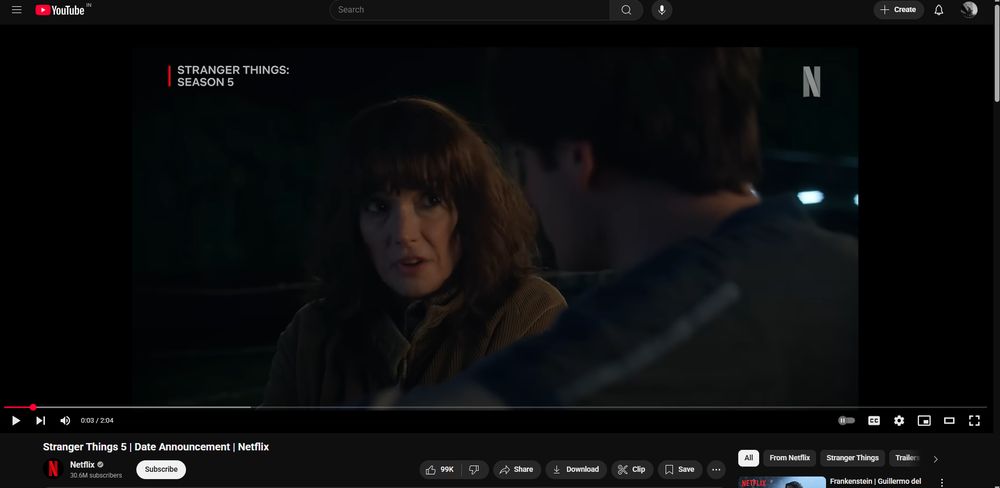Focus the Search input field
The height and width of the screenshot is (488, 1000).
click(x=470, y=10)
